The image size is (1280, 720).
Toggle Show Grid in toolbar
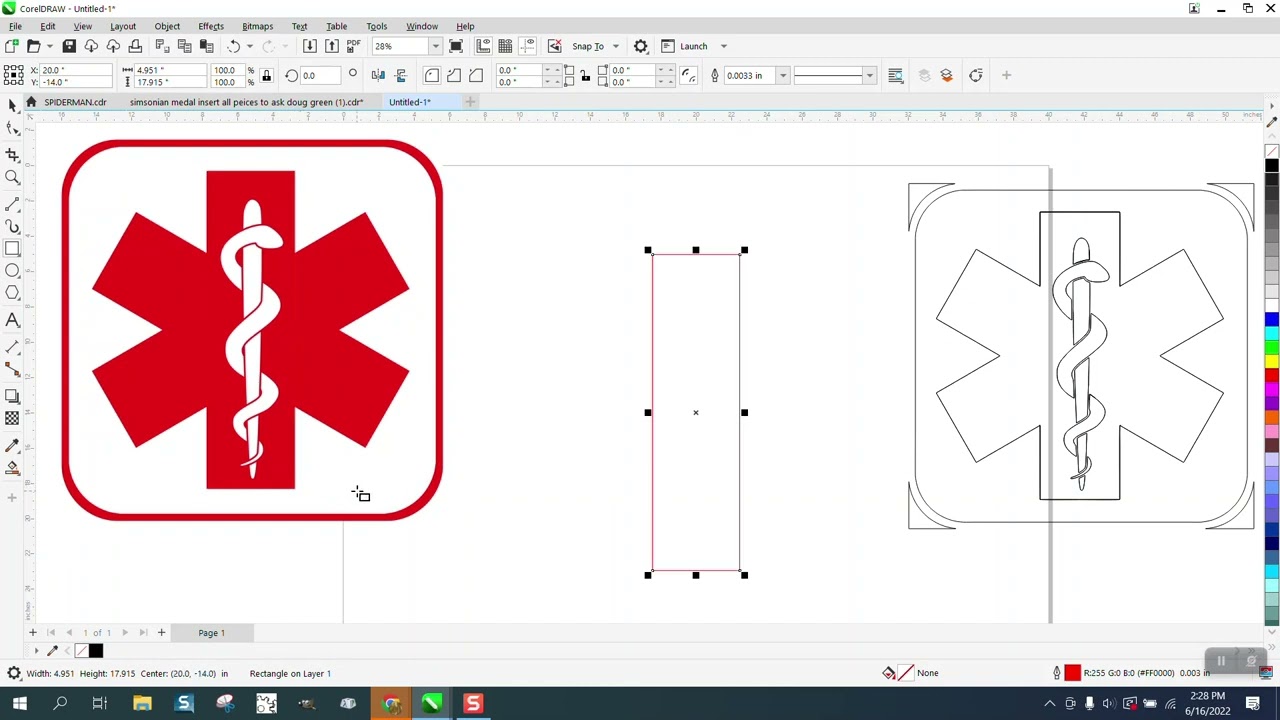point(505,46)
